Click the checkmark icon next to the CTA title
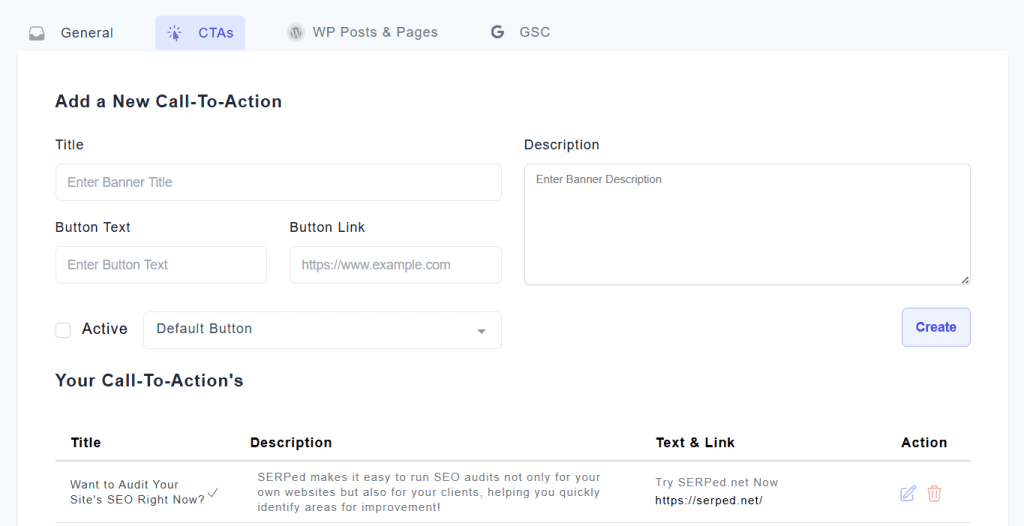 [212, 493]
